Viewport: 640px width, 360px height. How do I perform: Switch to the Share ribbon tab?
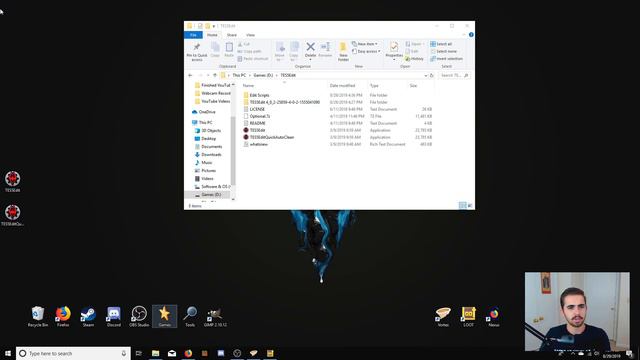pos(231,35)
